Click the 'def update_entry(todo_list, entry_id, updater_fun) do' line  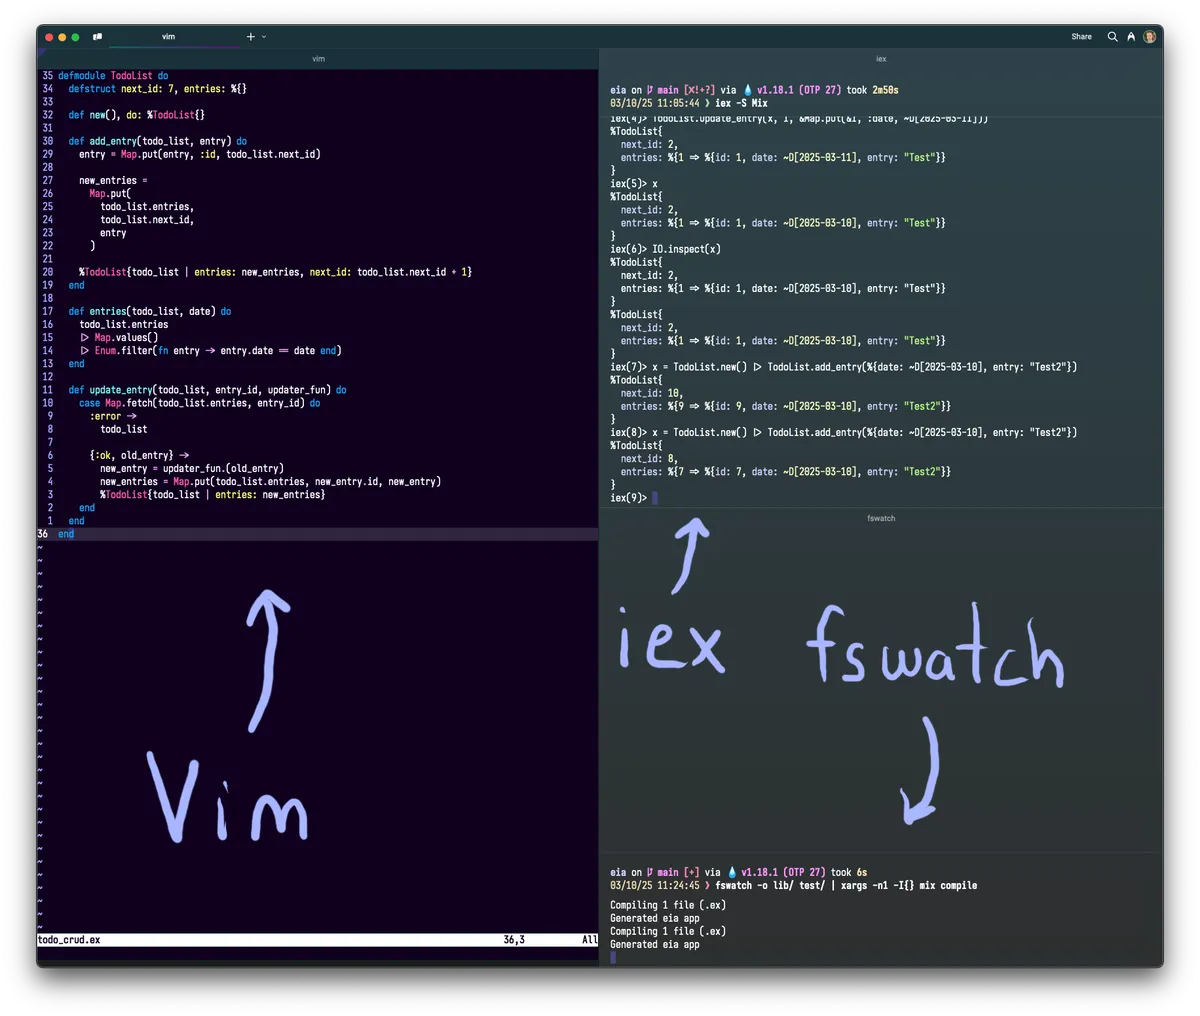[x=208, y=390]
